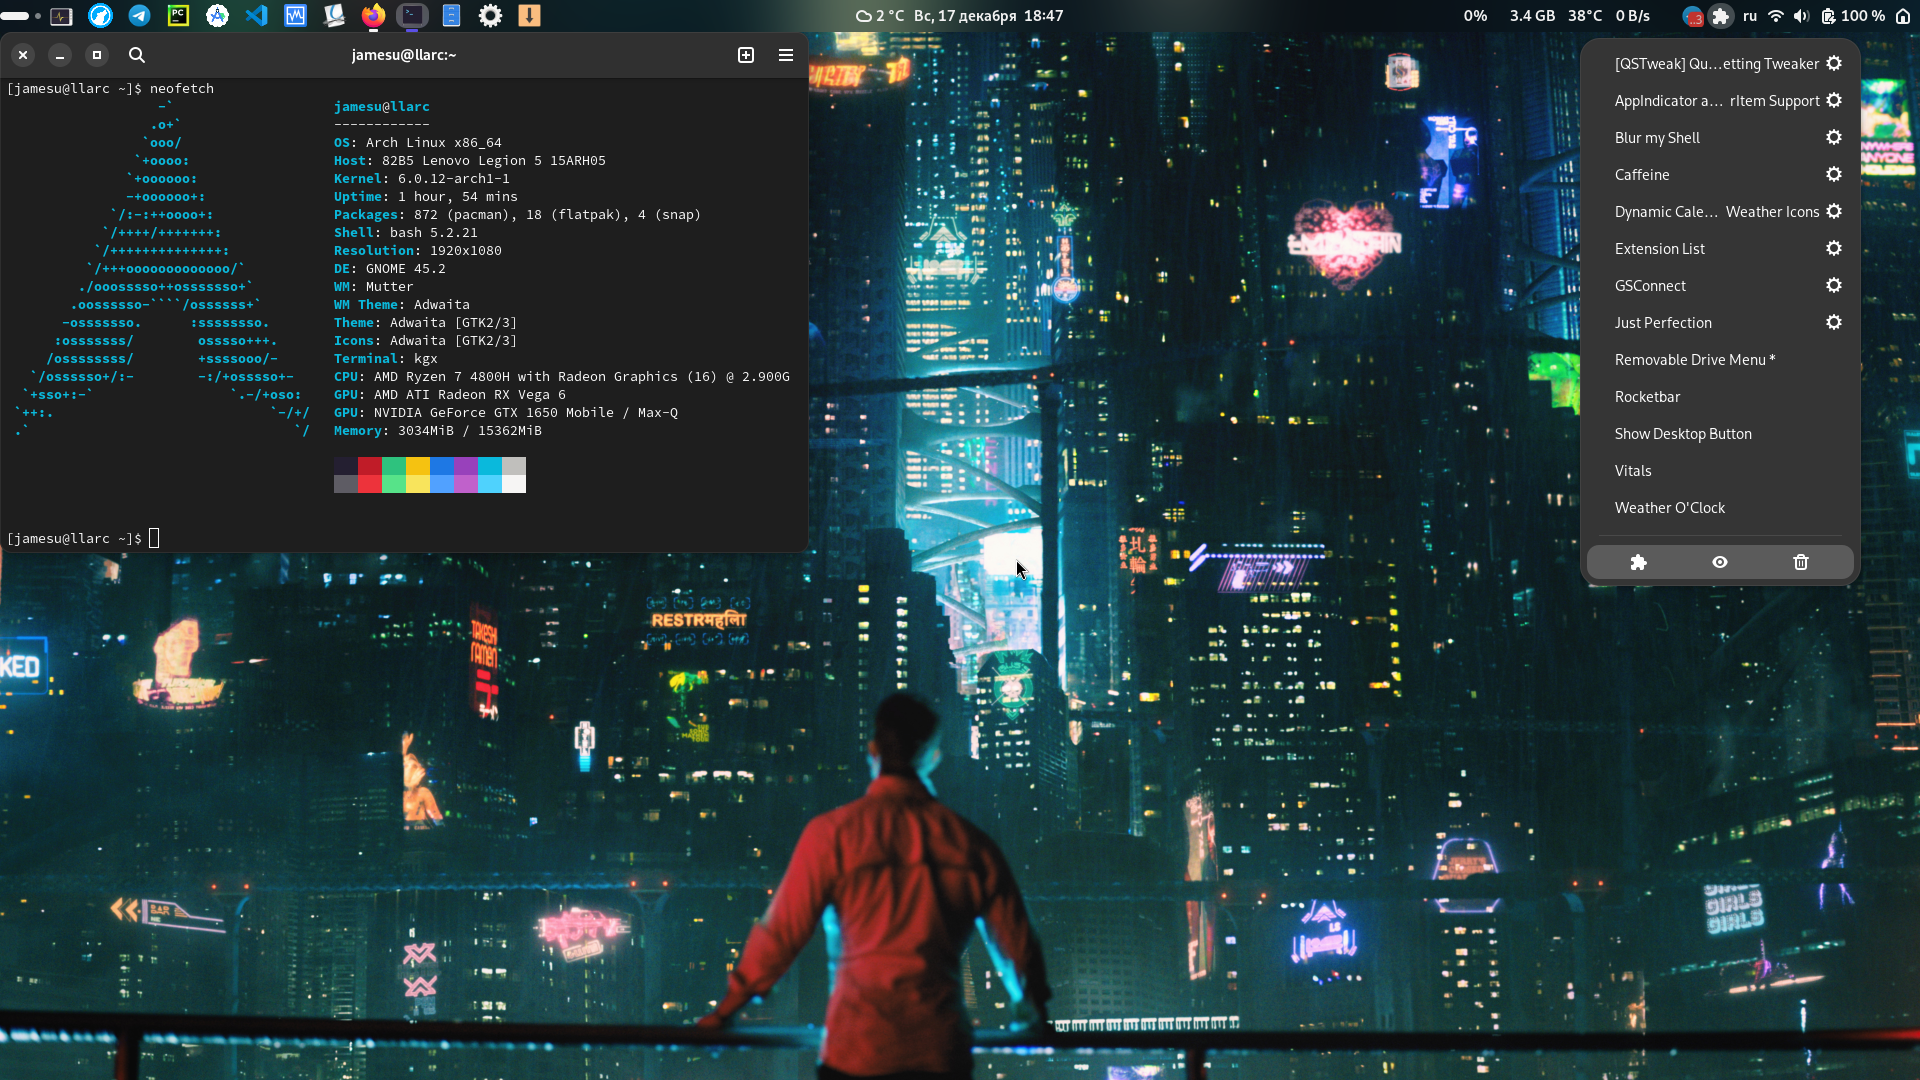Open settings gear for AppIndicator Support
Viewport: 1920px width, 1080px height.
pos(1834,100)
